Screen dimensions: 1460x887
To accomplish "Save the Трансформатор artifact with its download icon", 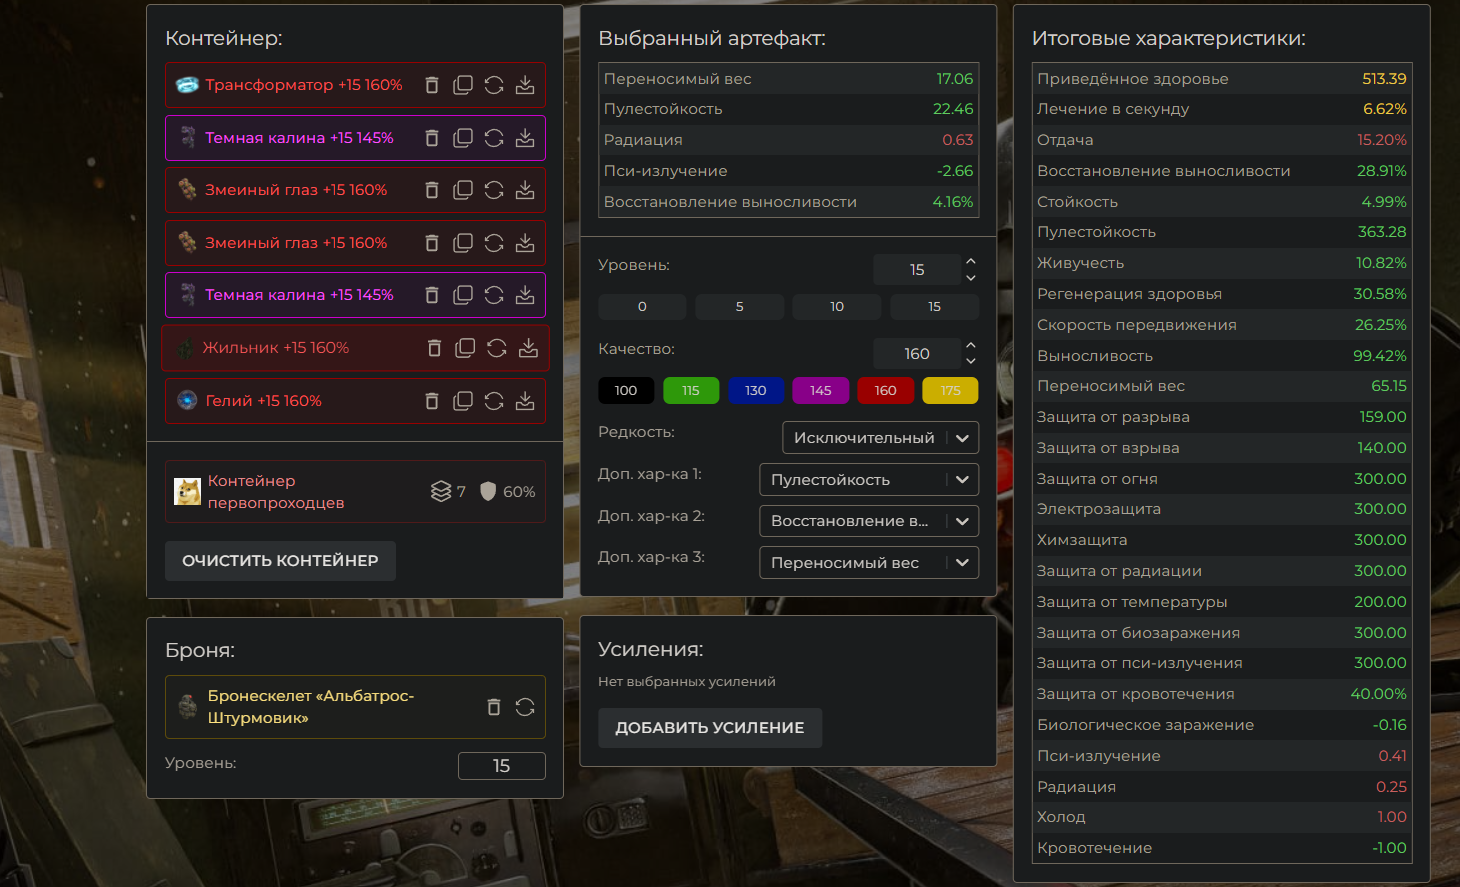I will (x=525, y=85).
